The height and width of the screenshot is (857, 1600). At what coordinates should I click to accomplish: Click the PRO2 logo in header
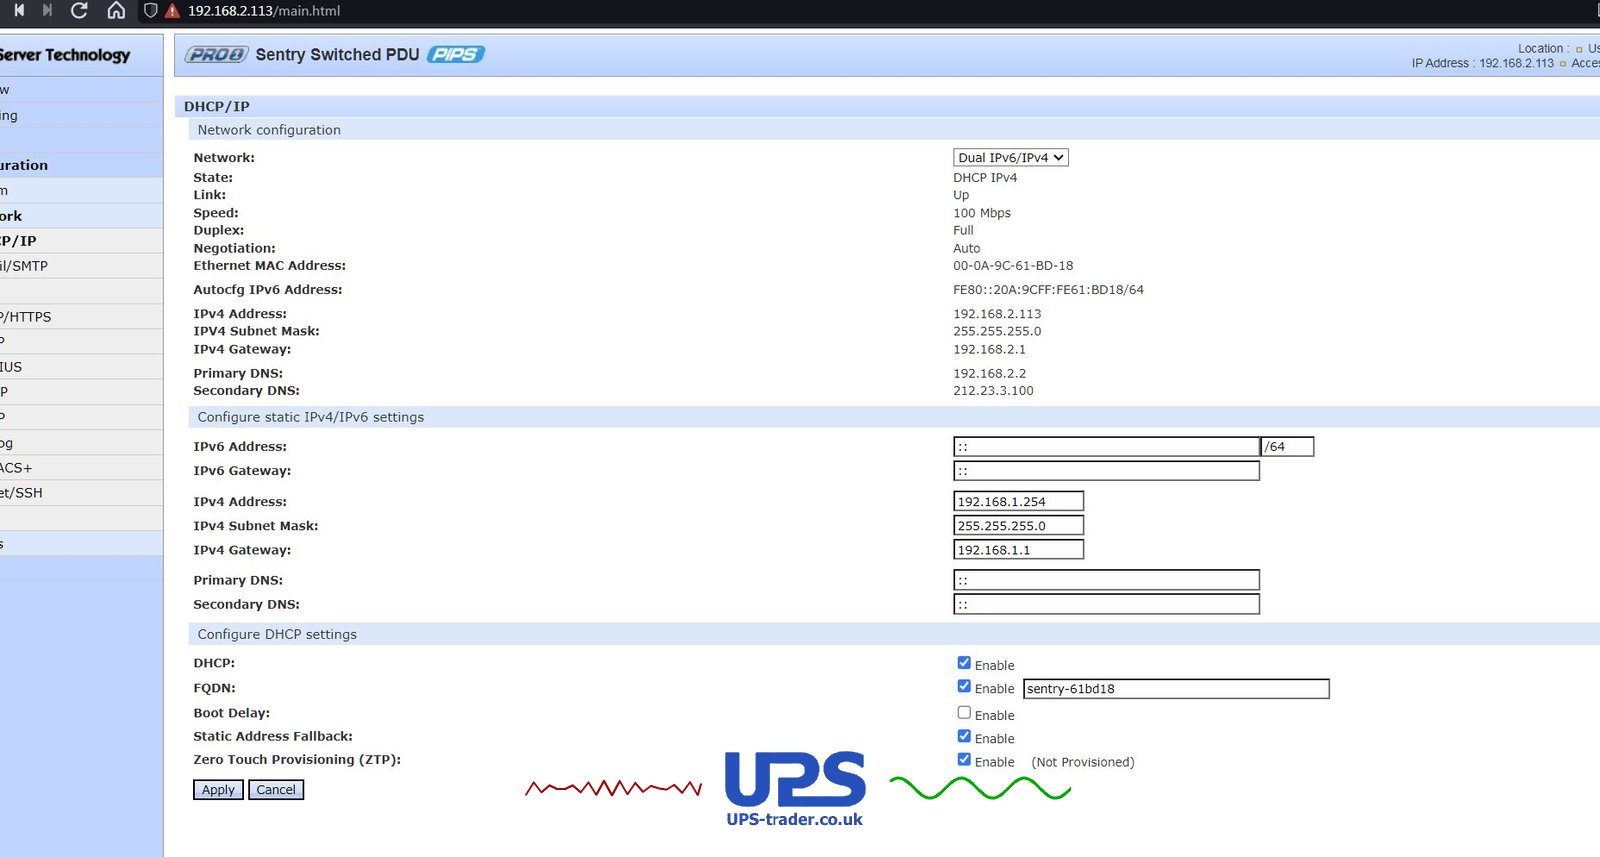(216, 54)
